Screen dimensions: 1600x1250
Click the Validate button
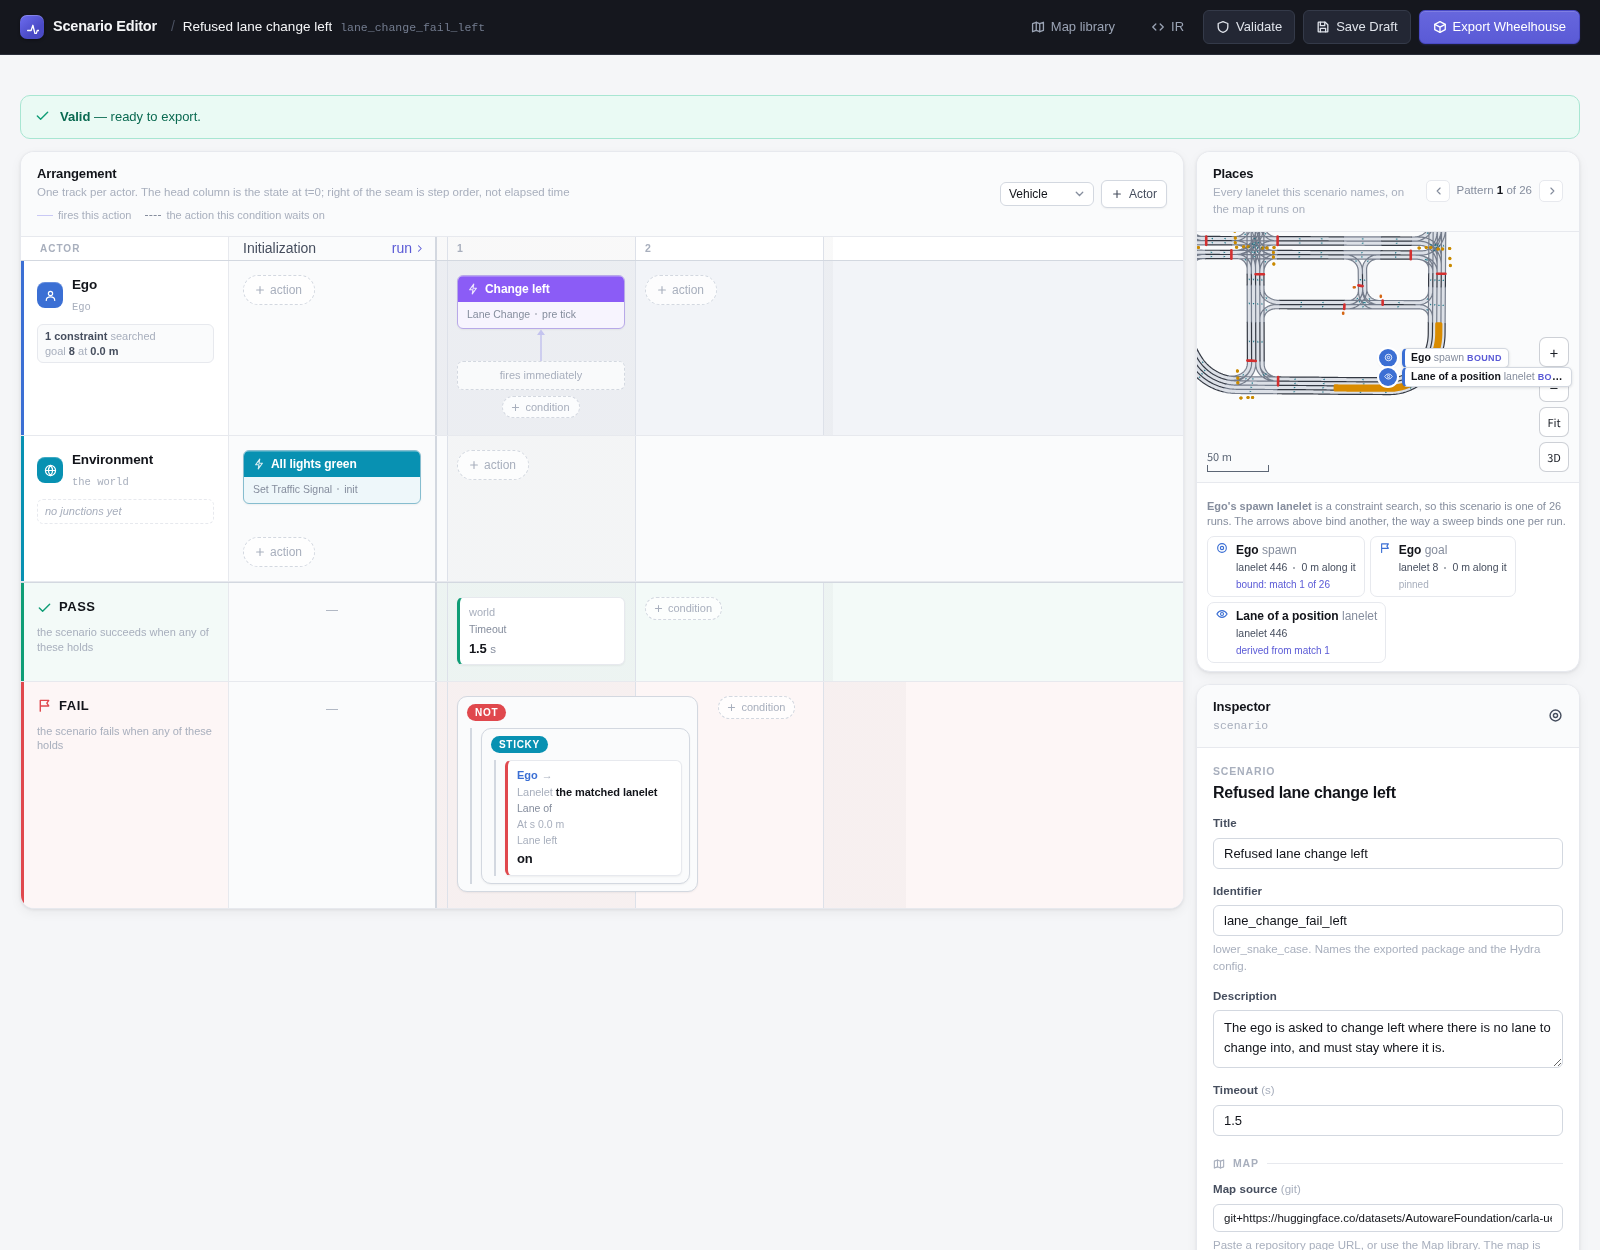click(1249, 27)
